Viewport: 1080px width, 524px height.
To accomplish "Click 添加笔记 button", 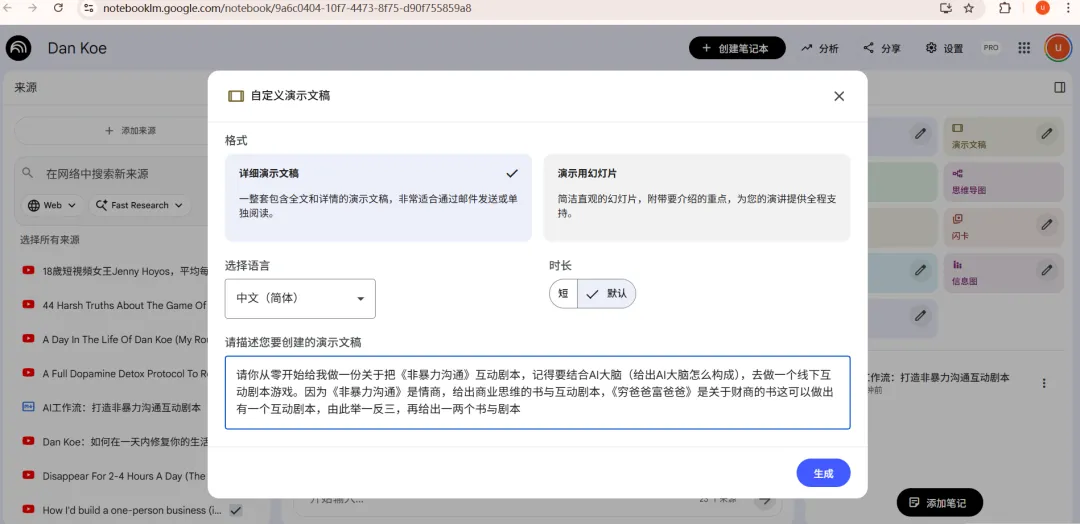I will tap(939, 503).
